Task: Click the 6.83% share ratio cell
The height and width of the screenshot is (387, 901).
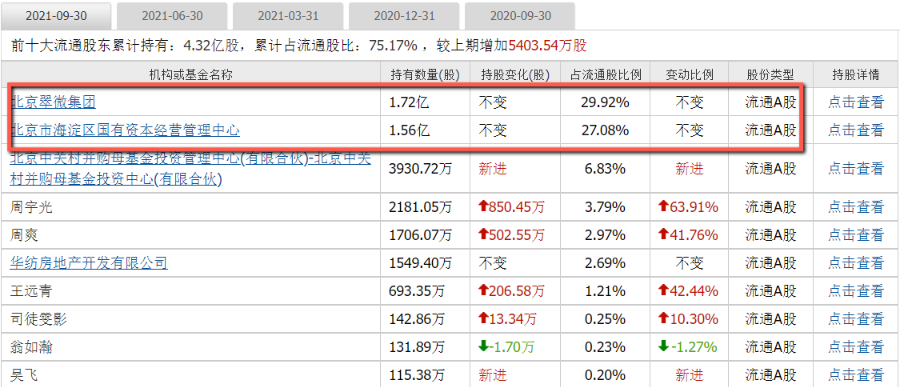Action: point(605,168)
